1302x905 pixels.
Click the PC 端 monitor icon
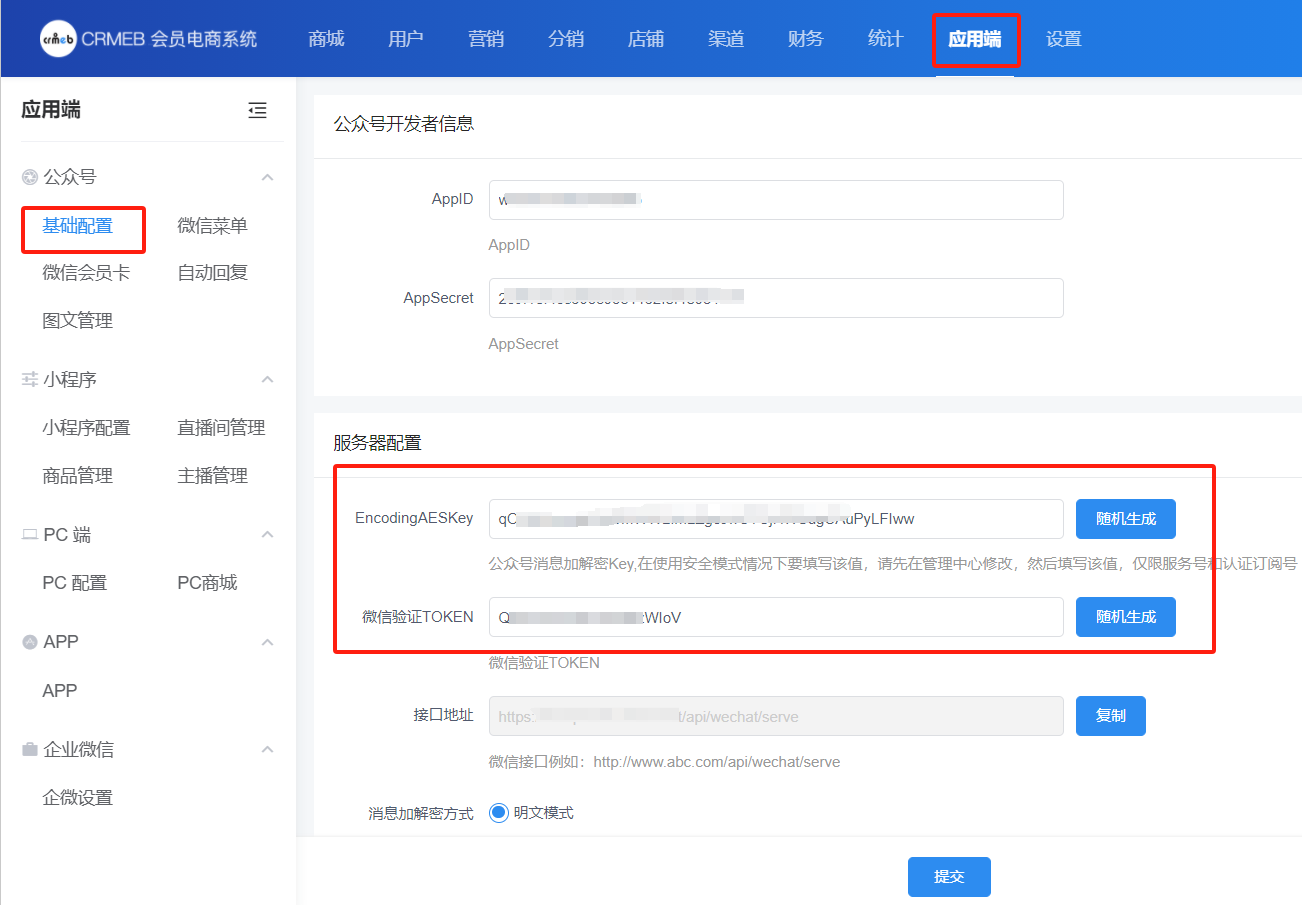point(30,535)
